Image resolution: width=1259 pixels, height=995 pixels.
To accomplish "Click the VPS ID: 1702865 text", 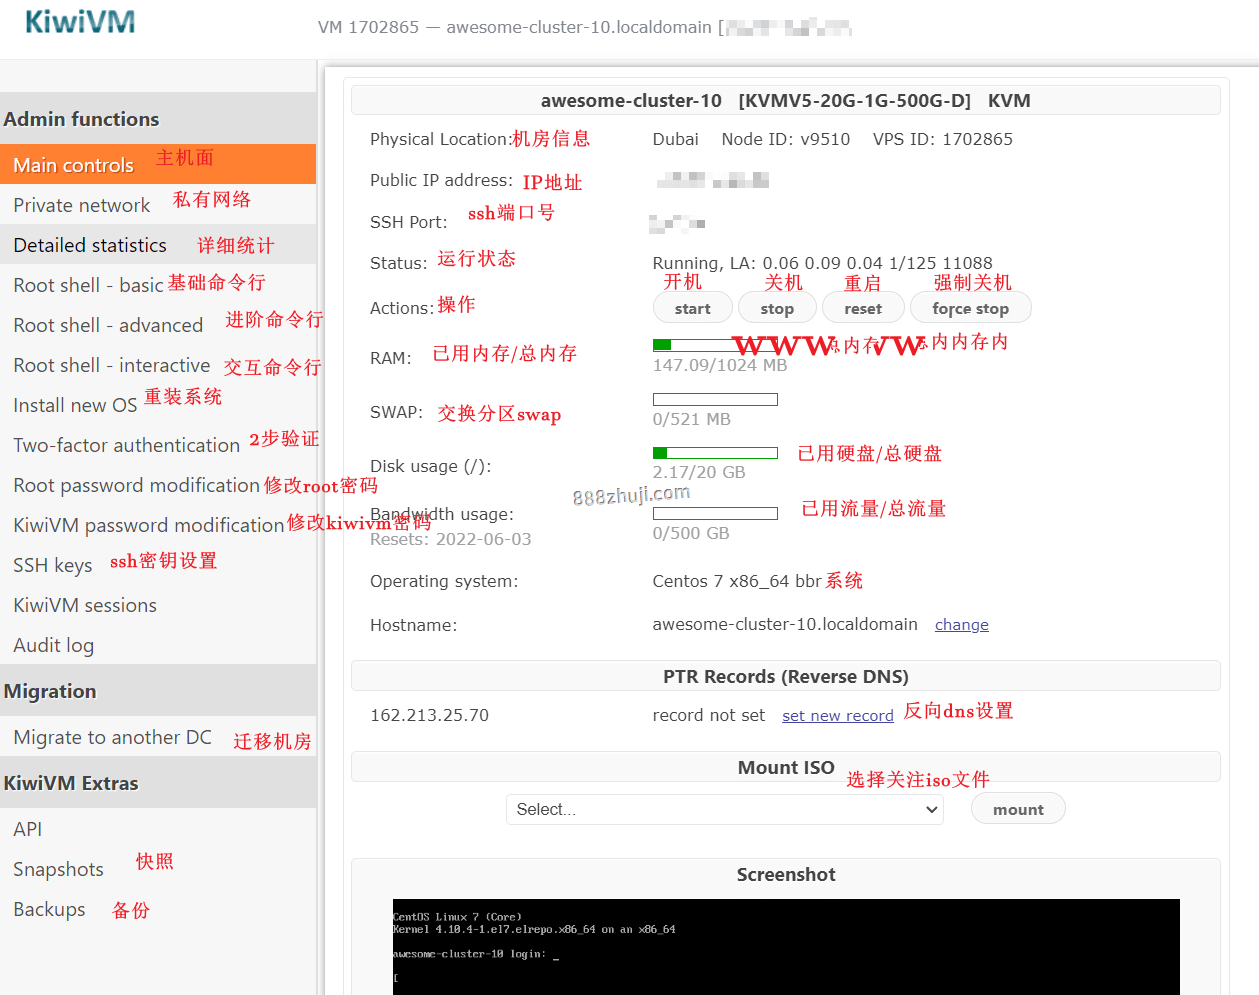I will click(943, 139).
